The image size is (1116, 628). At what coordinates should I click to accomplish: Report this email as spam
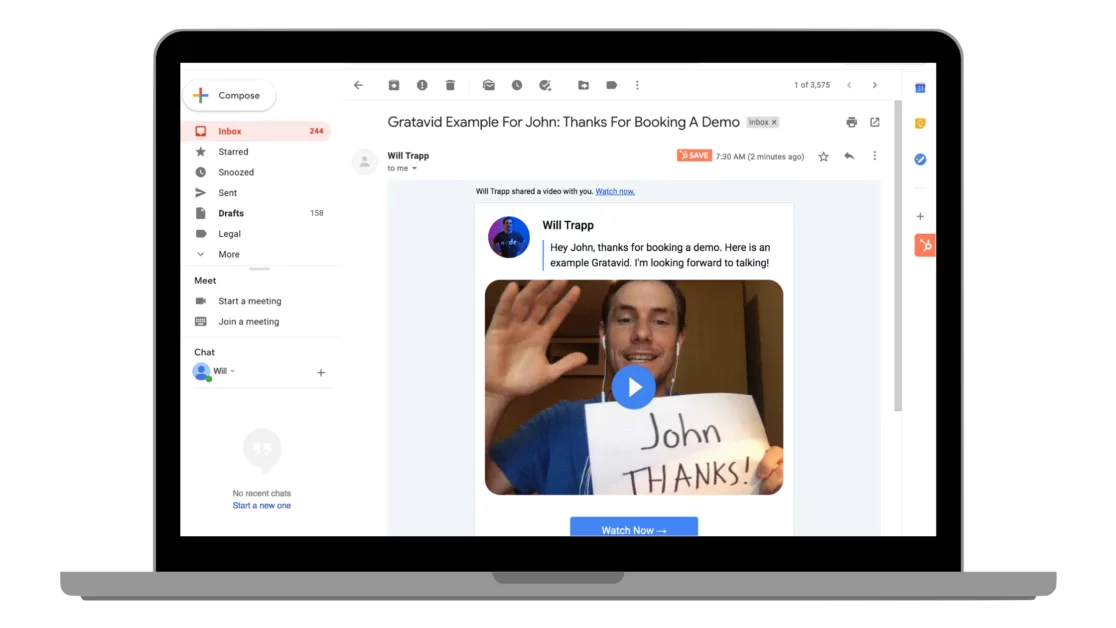(x=422, y=85)
